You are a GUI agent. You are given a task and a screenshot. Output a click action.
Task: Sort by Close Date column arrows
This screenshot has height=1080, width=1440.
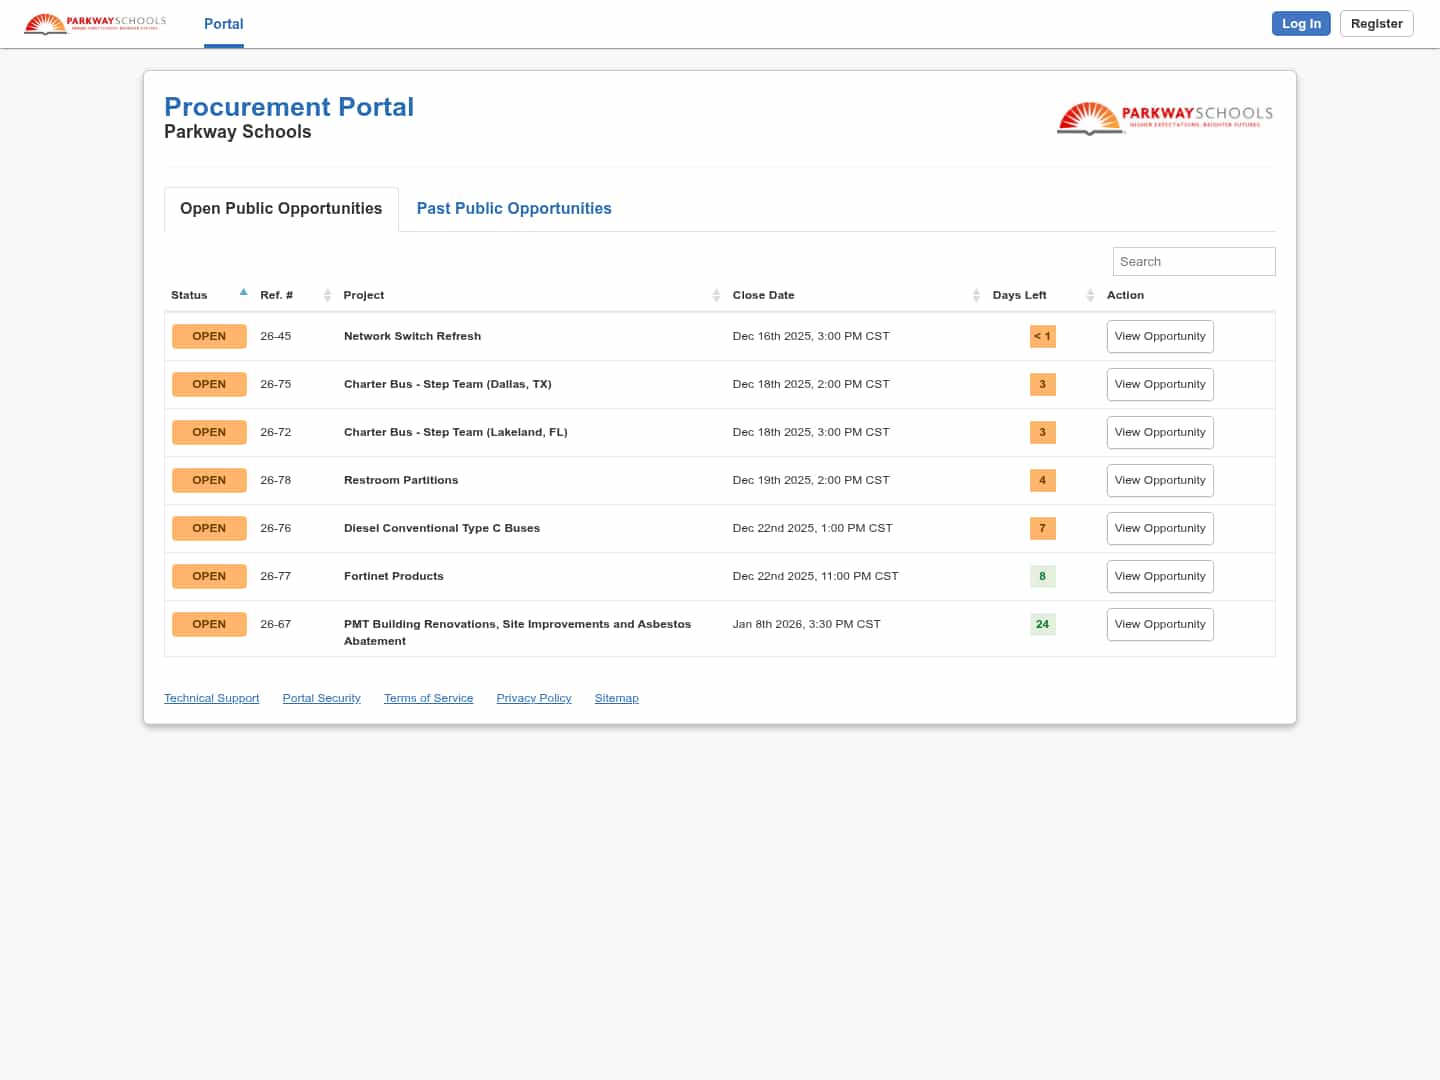pos(976,295)
